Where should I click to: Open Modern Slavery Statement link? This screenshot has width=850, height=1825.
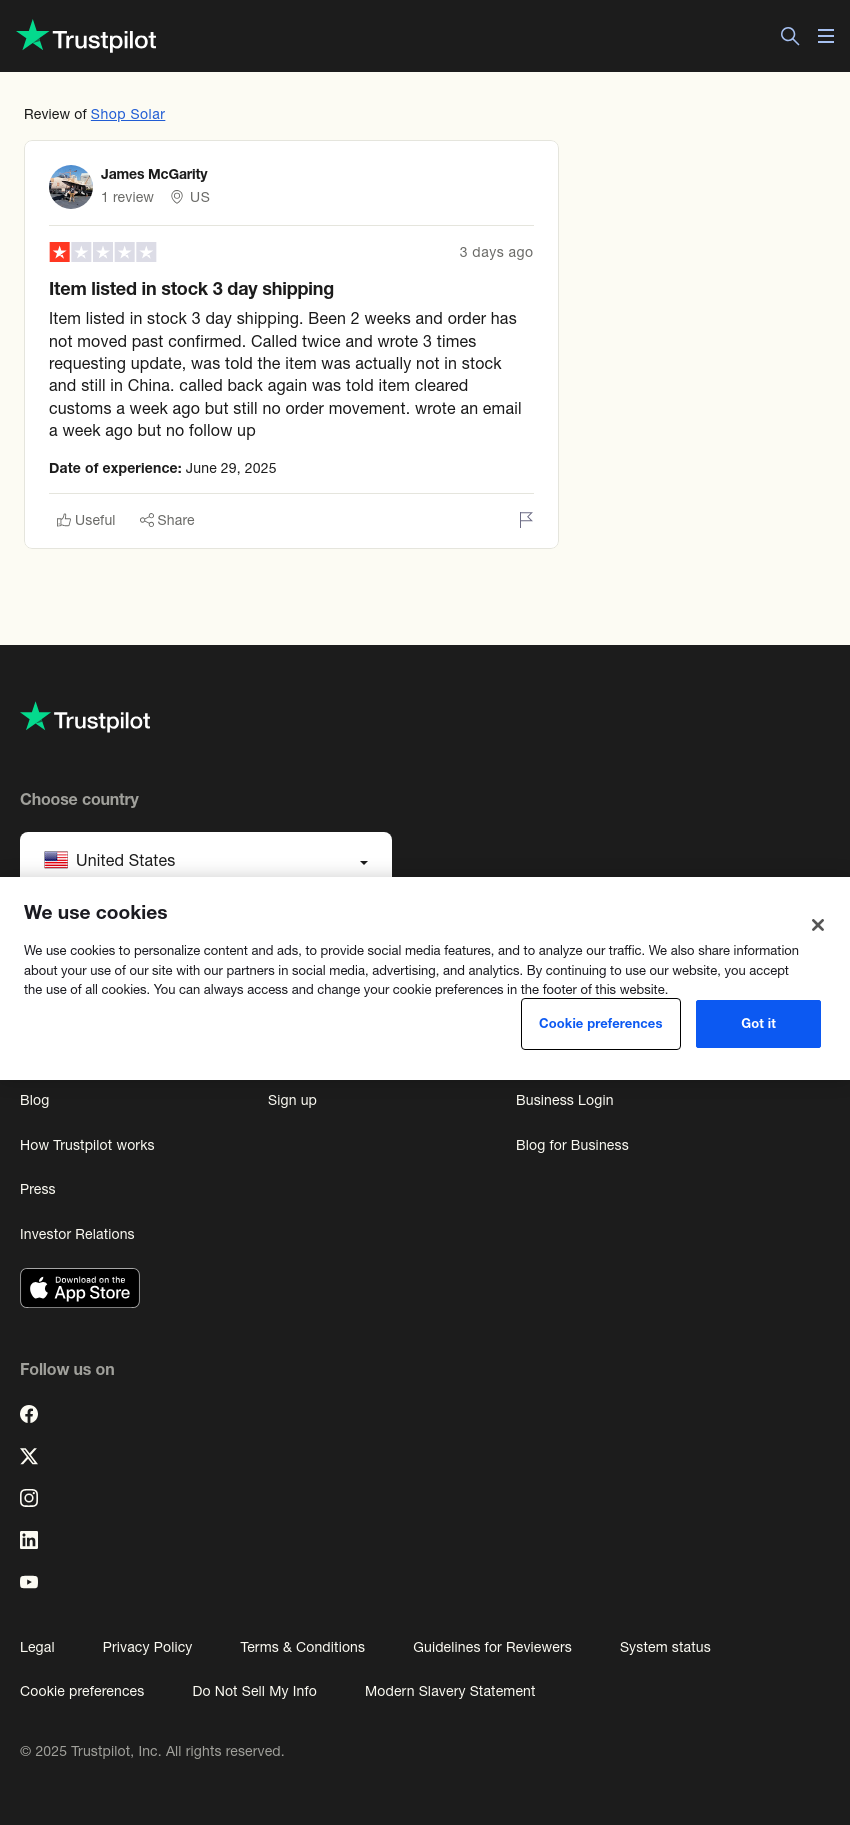(450, 1691)
